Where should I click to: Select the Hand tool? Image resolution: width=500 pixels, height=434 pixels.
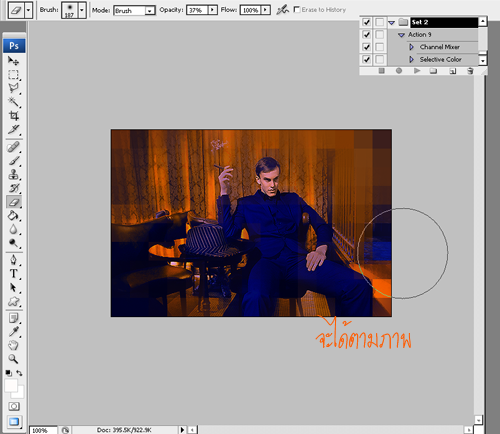point(13,345)
